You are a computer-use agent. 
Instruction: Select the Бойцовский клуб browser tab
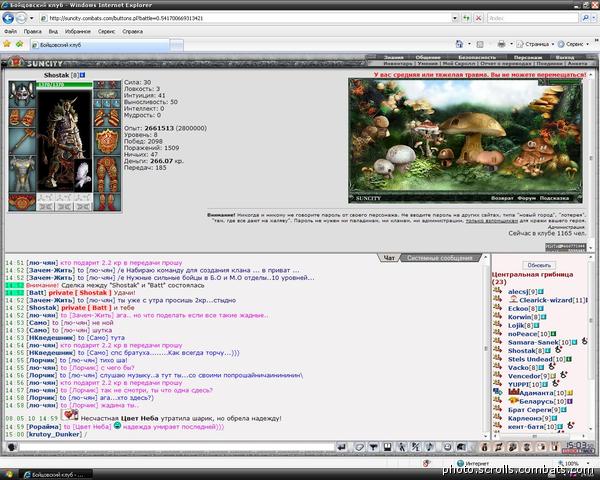[99, 45]
